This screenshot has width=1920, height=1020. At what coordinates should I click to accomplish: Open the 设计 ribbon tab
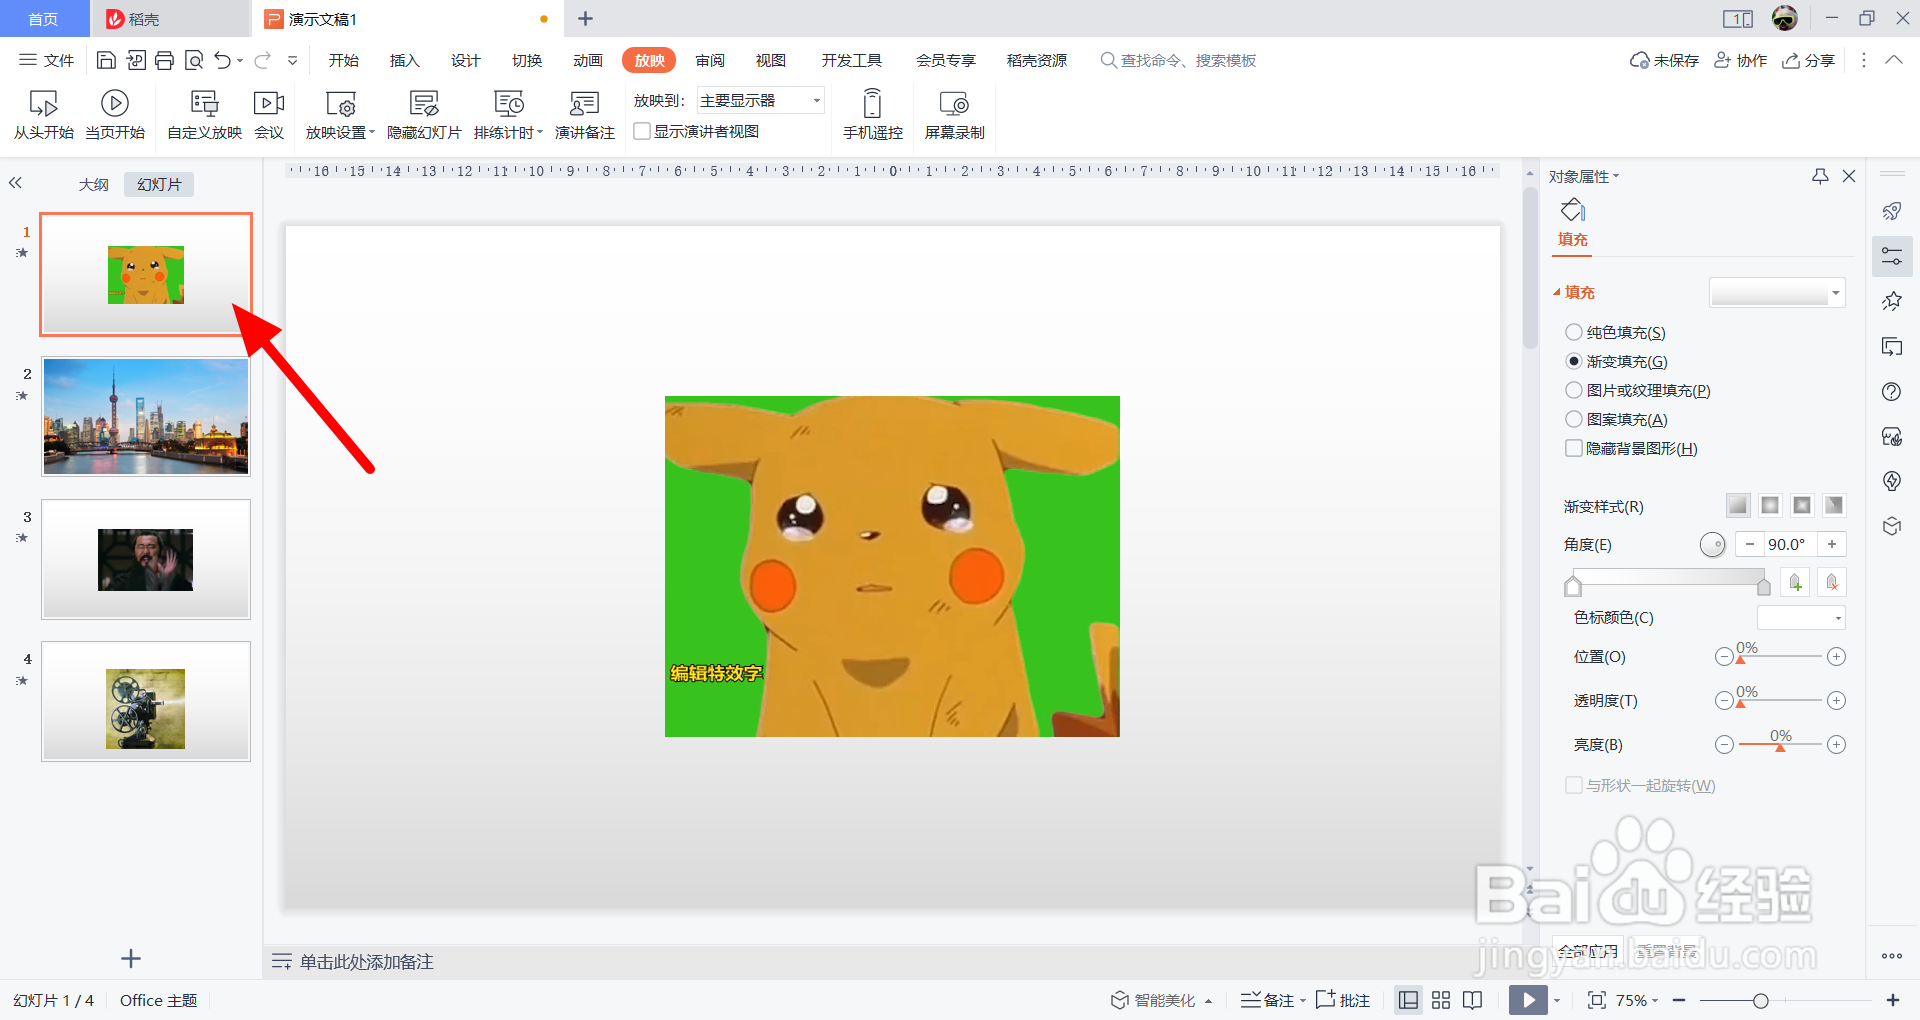pyautogui.click(x=465, y=60)
